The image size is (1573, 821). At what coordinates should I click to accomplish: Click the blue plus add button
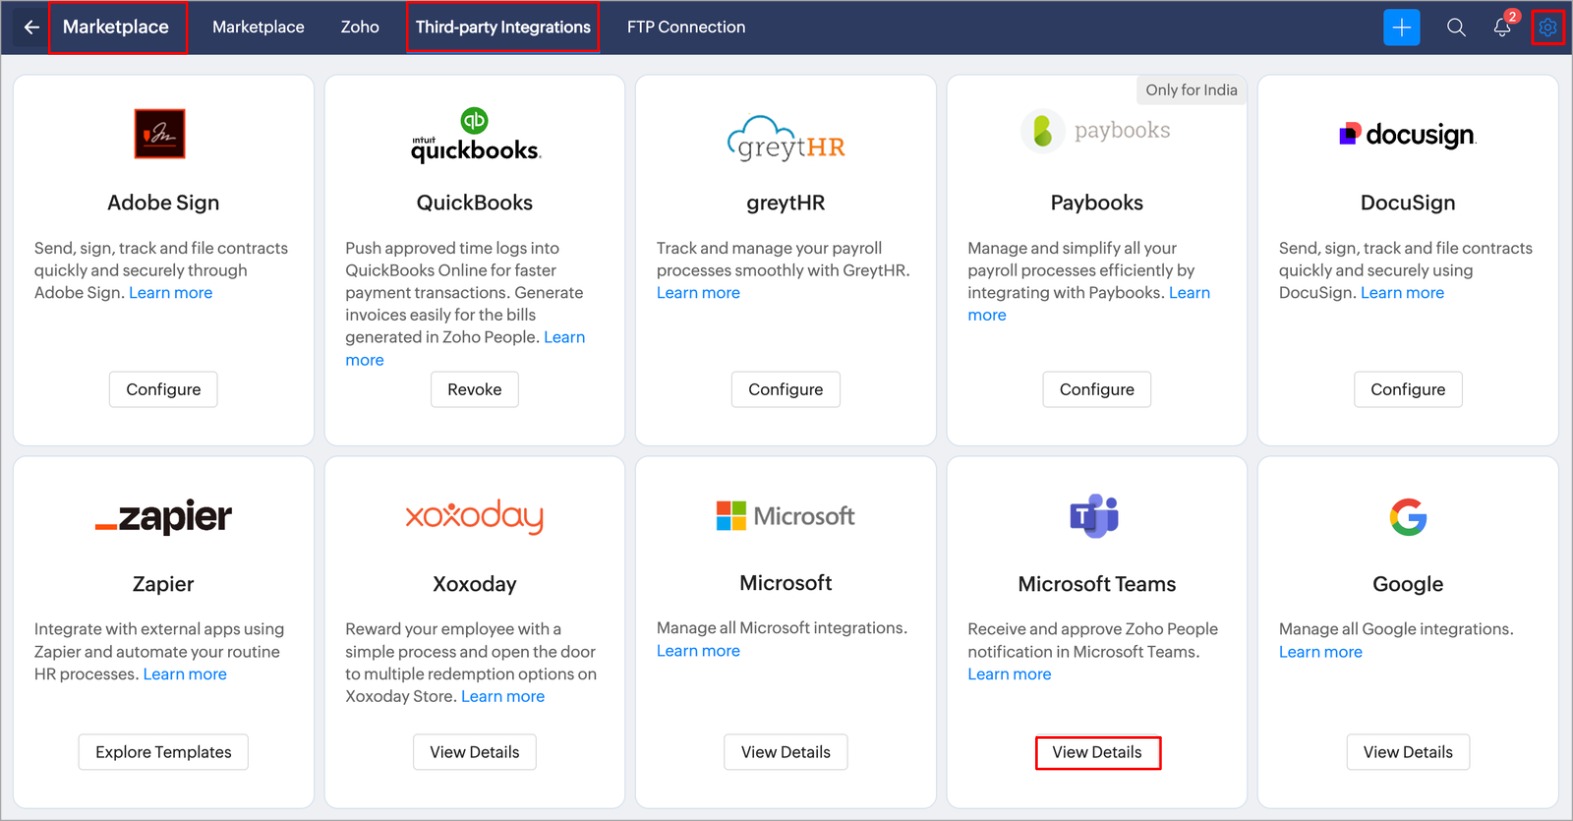(x=1401, y=27)
